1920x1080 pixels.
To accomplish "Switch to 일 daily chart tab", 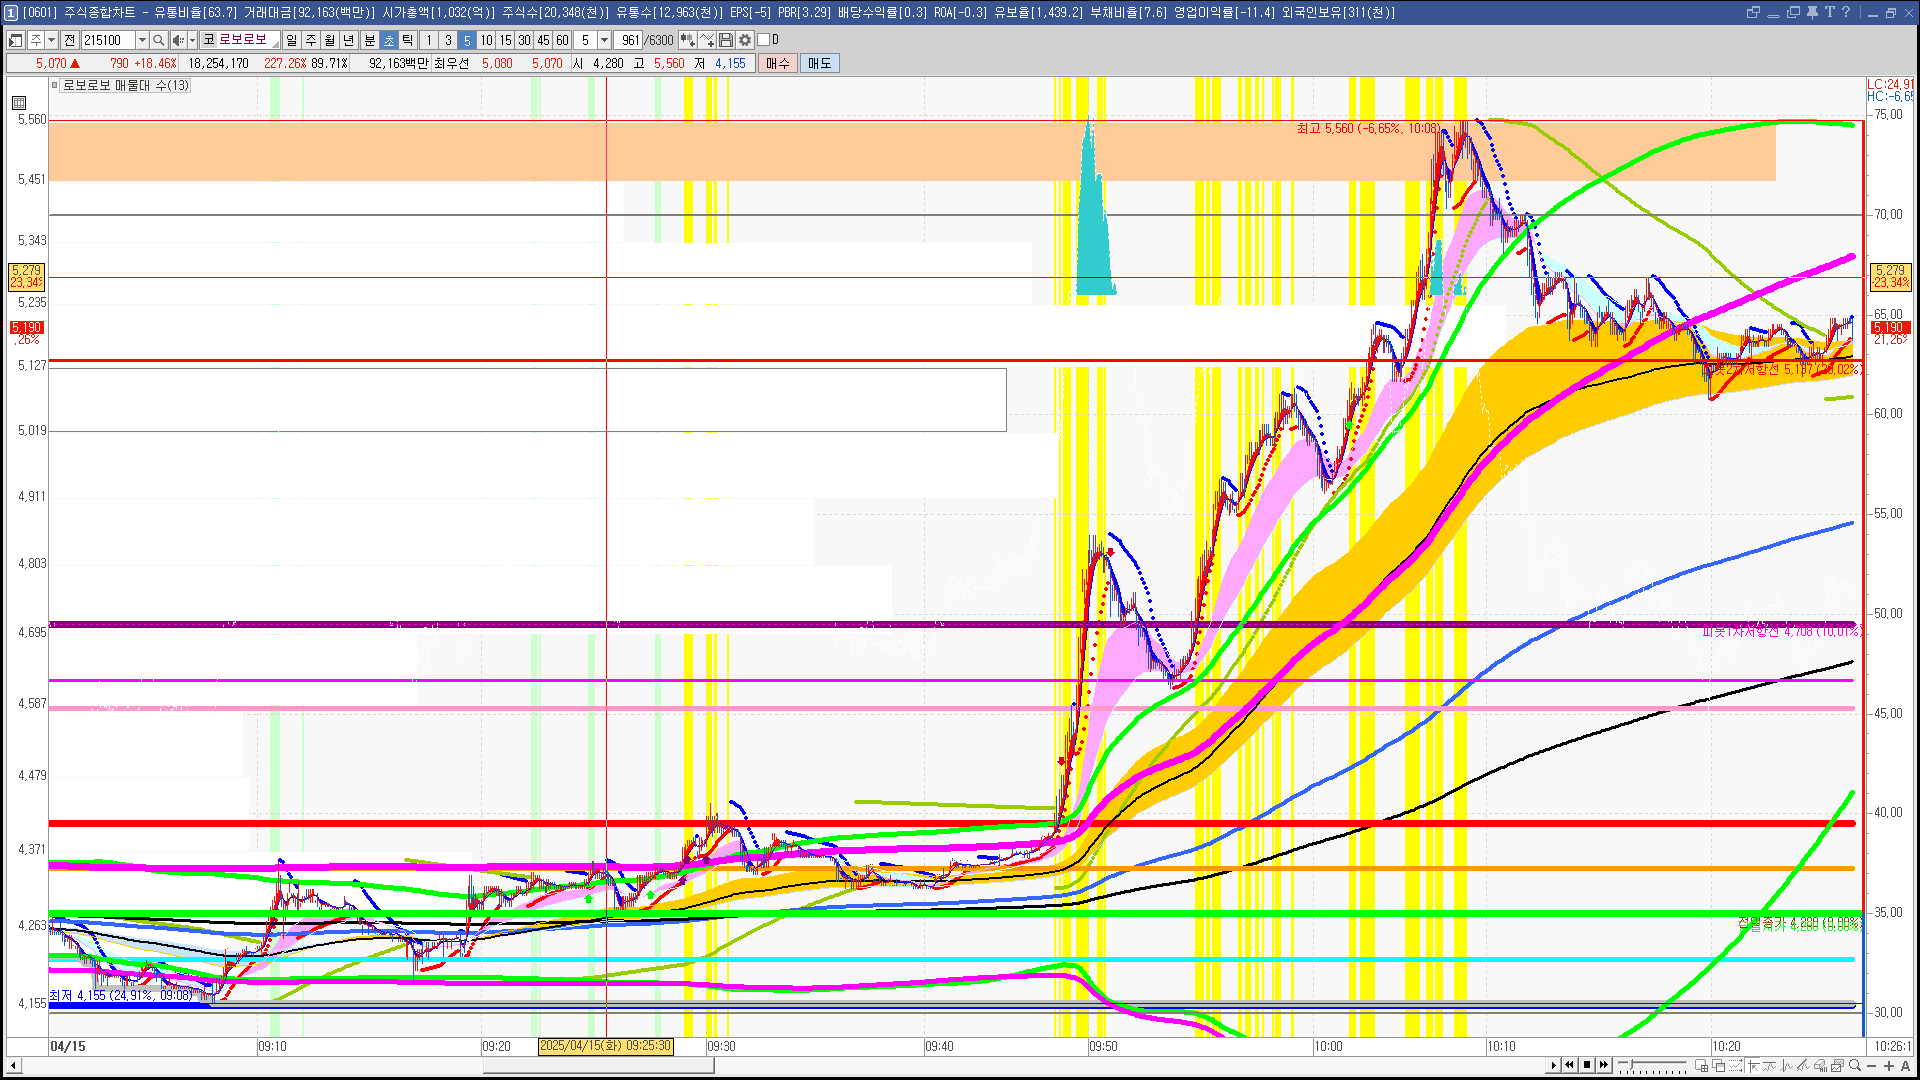I will point(291,40).
